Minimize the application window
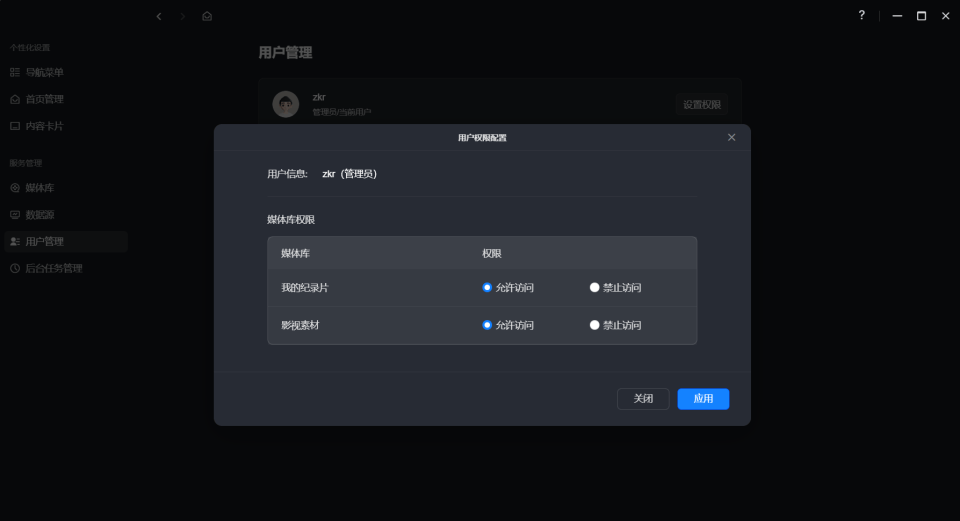The image size is (960, 521). tap(897, 16)
